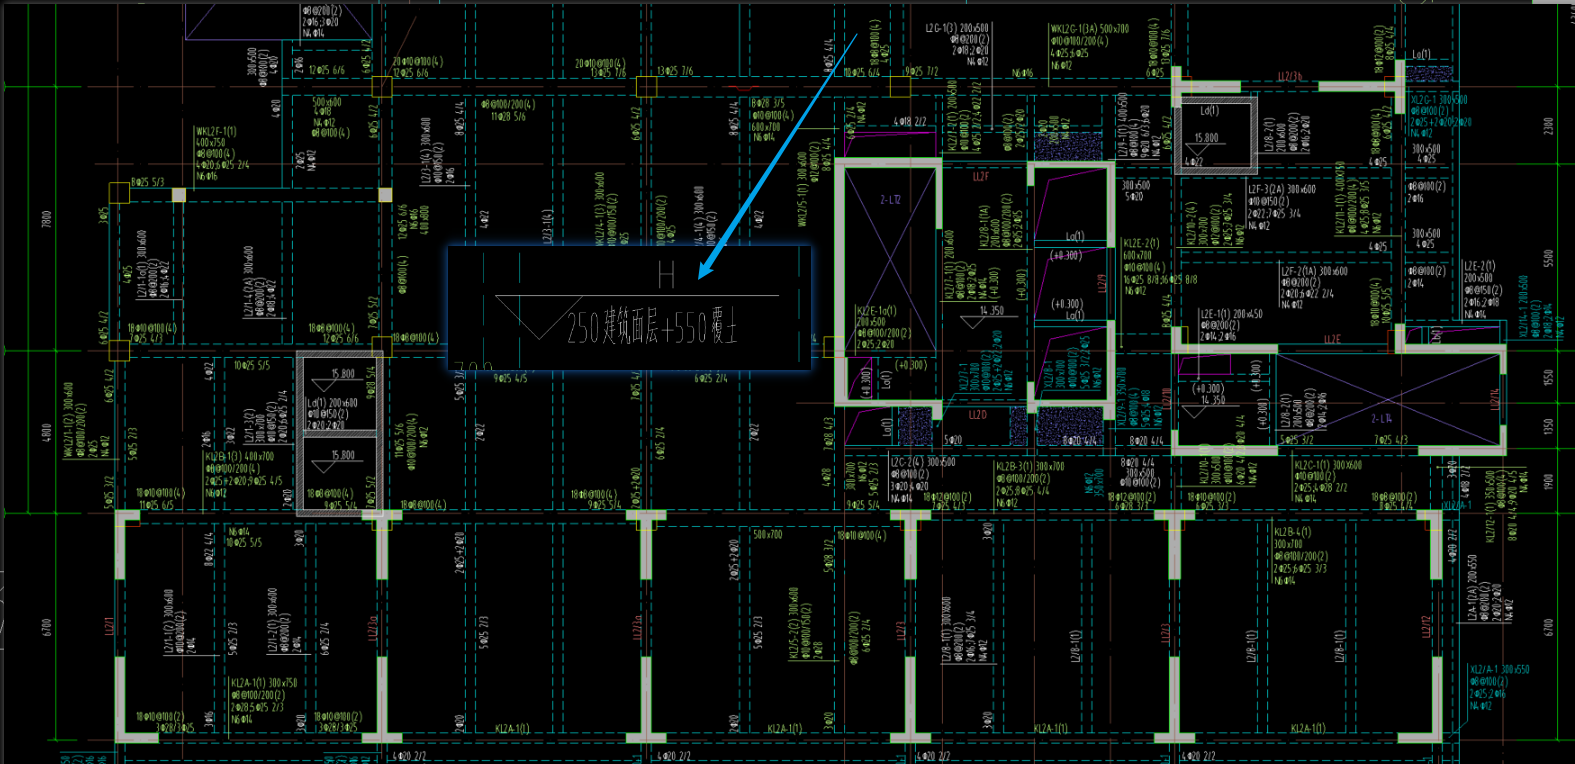Select the 'KL2B-1(3) 400x700' beam label
Image resolution: width=1575 pixels, height=764 pixels.
coord(239,456)
